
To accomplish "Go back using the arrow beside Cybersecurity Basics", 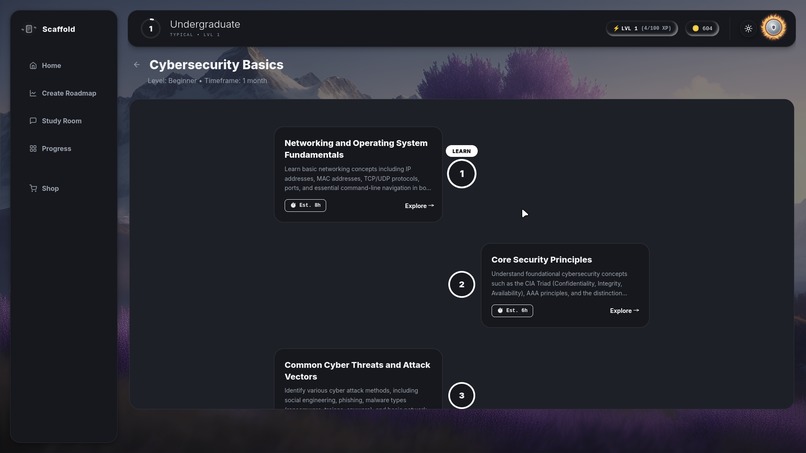I will coord(137,65).
